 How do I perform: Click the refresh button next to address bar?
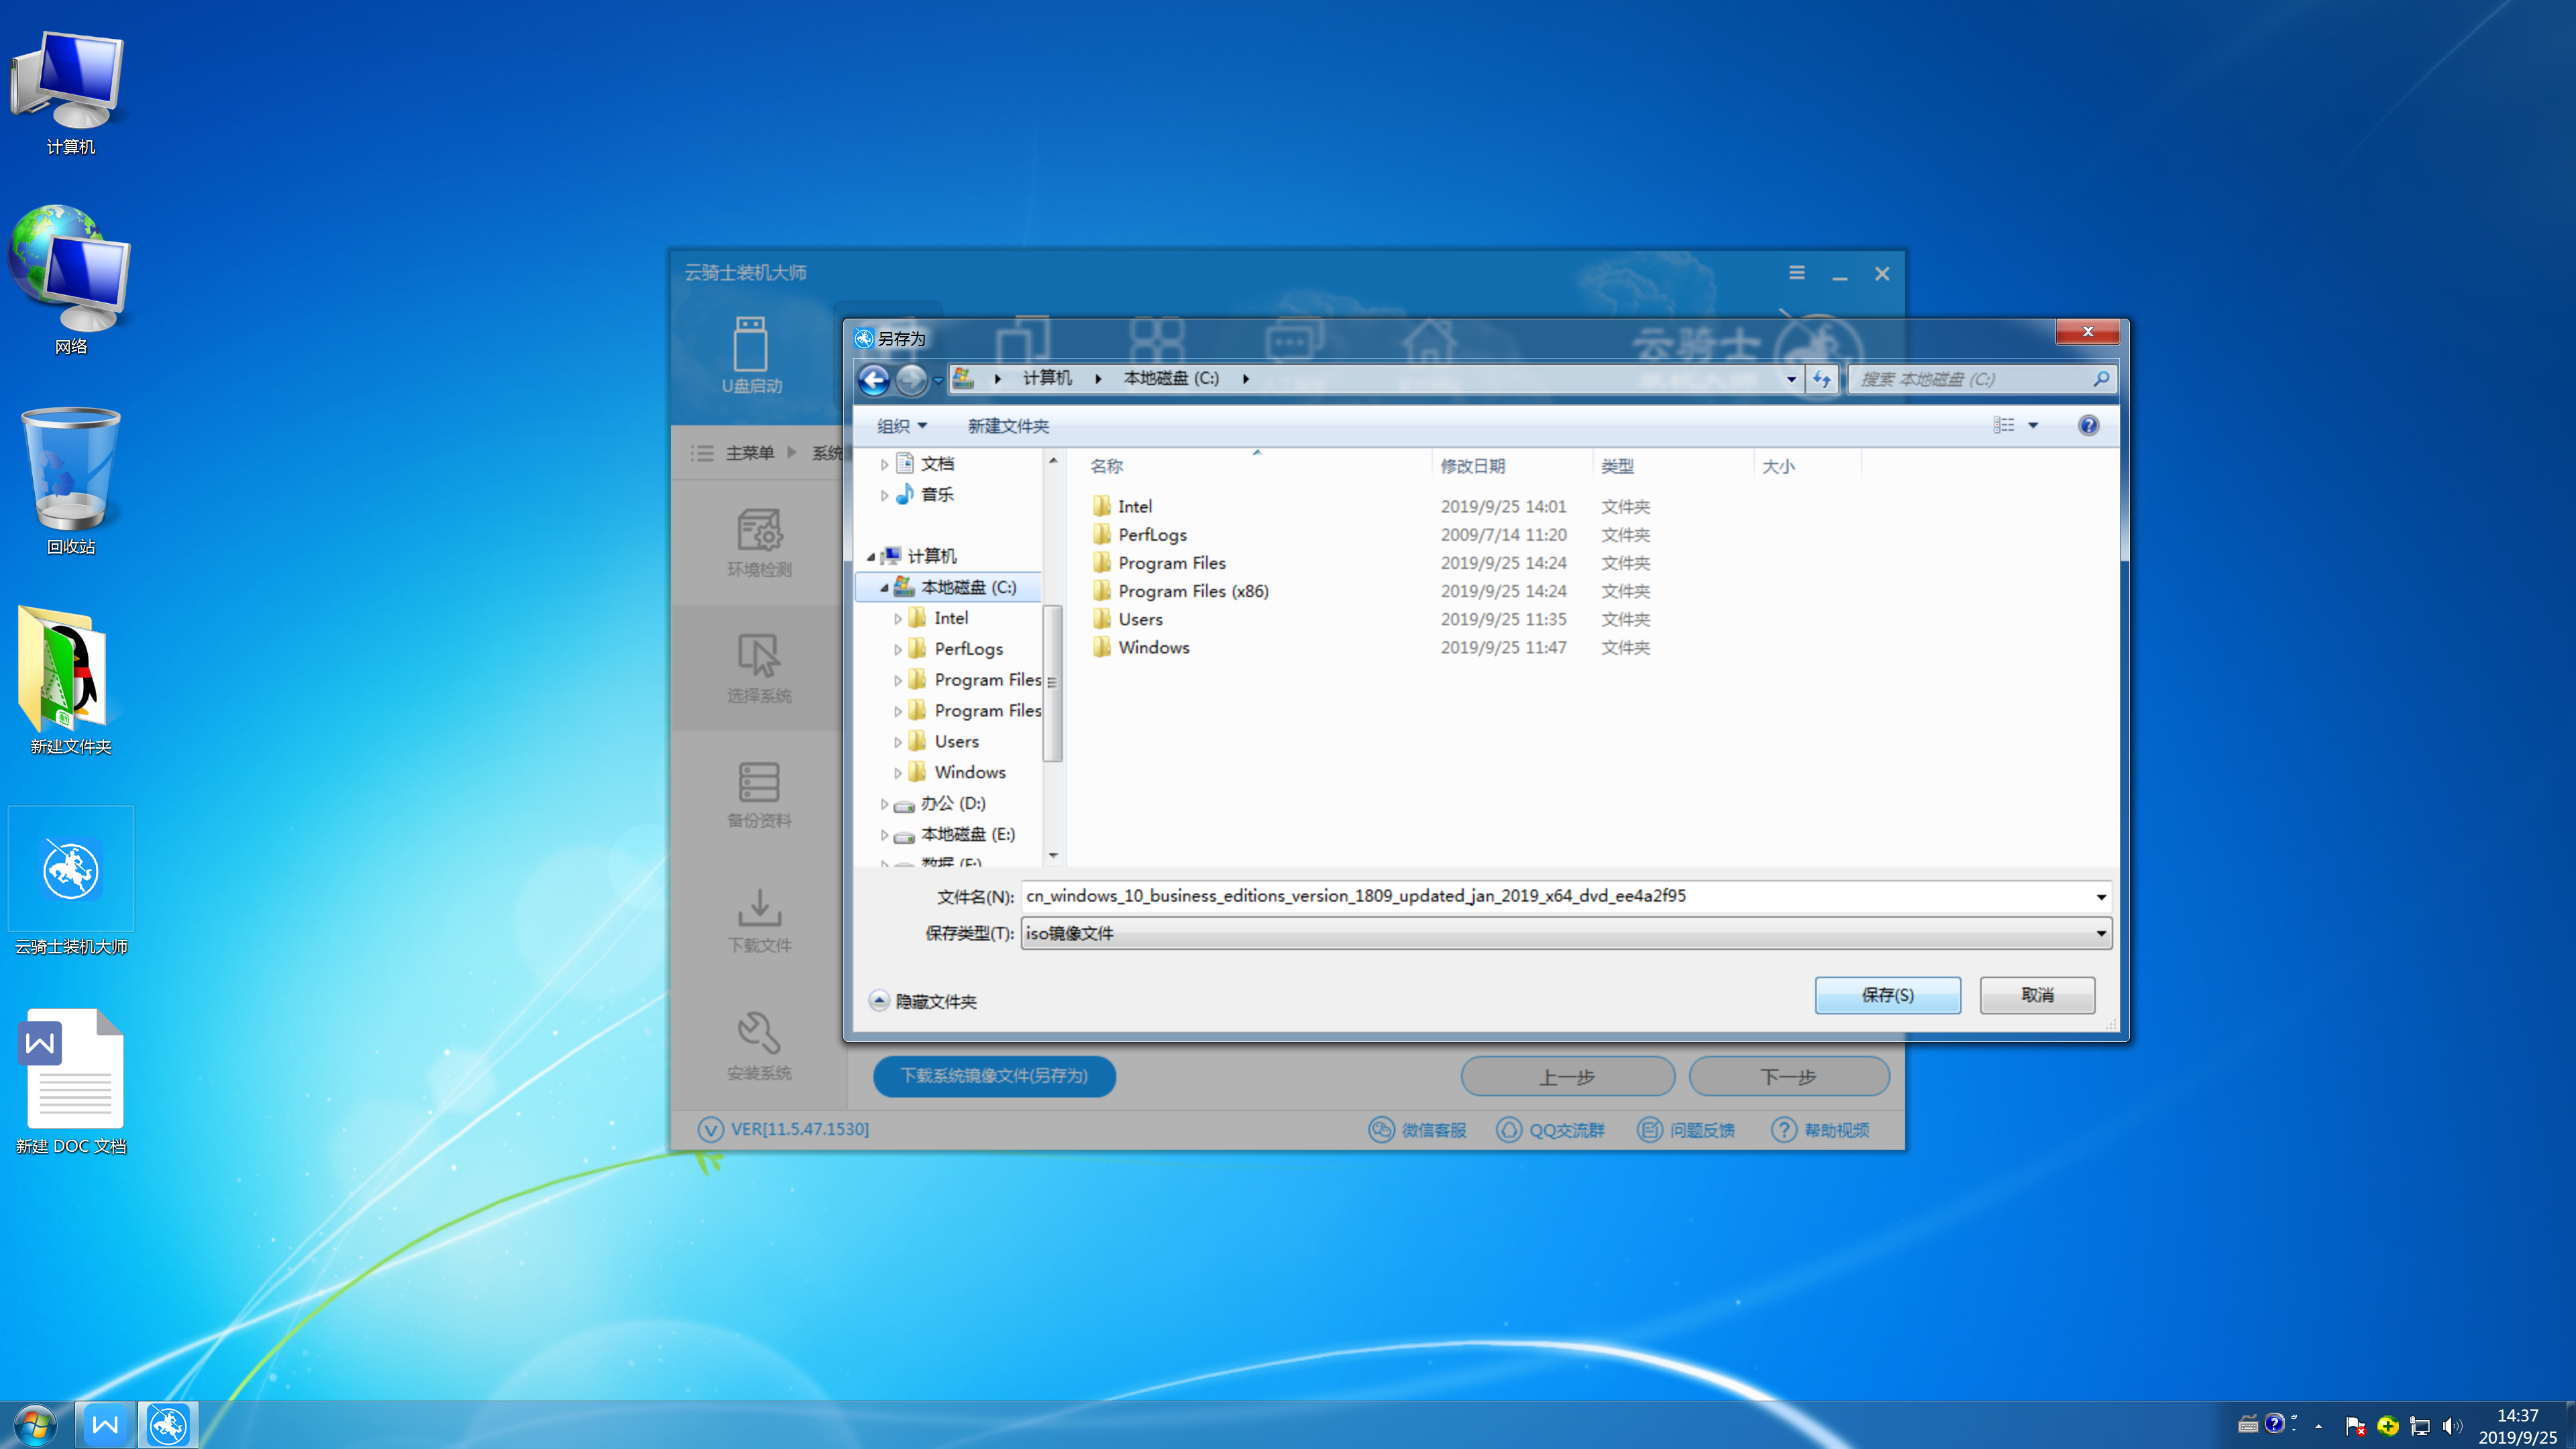(x=1821, y=379)
